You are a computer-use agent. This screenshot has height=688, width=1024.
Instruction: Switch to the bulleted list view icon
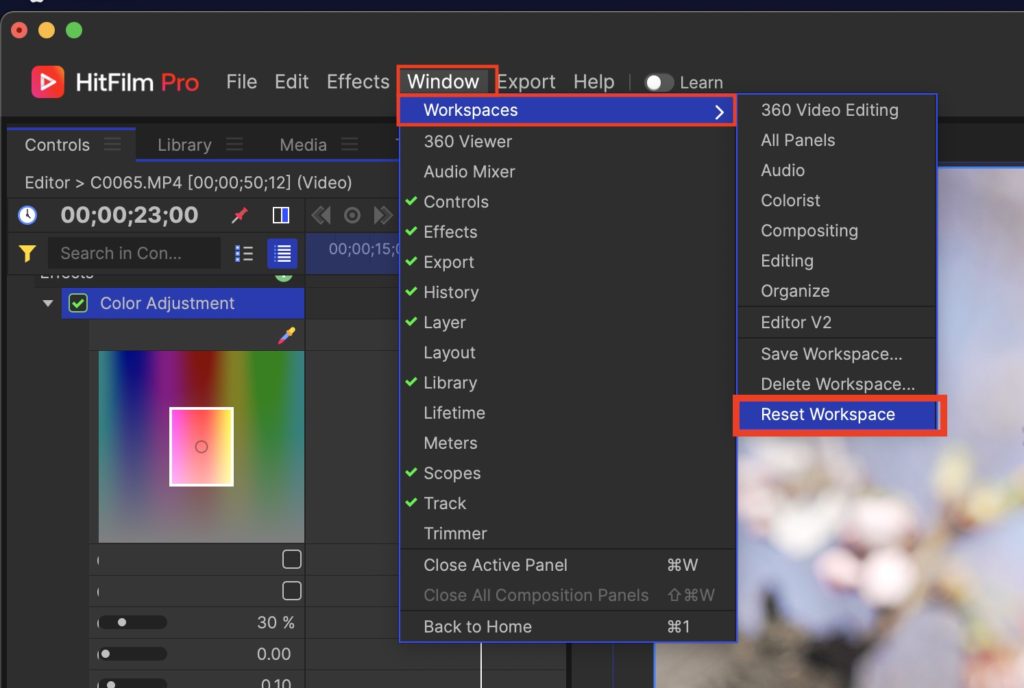[244, 254]
